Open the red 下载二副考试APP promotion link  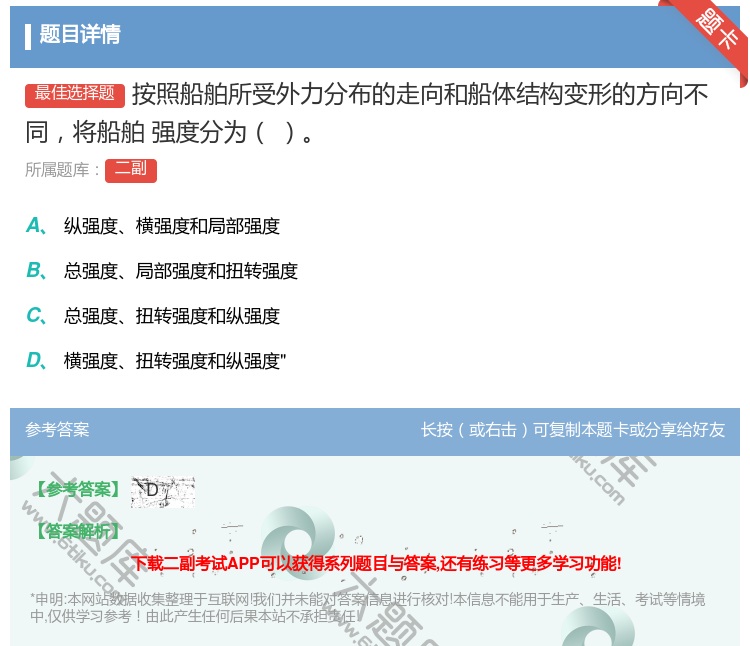click(376, 563)
